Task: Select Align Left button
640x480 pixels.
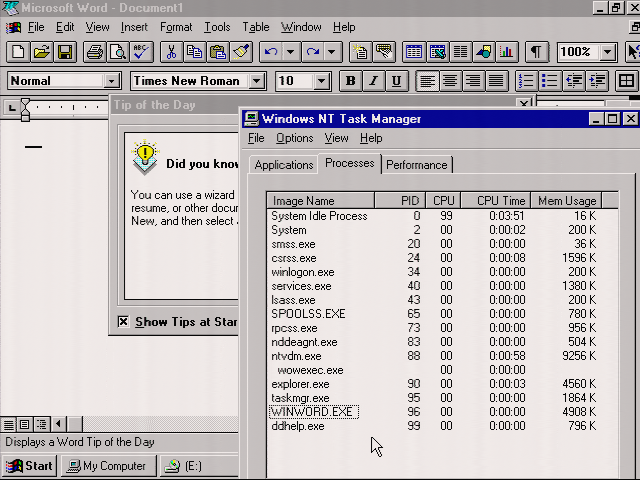Action: [x=427, y=81]
